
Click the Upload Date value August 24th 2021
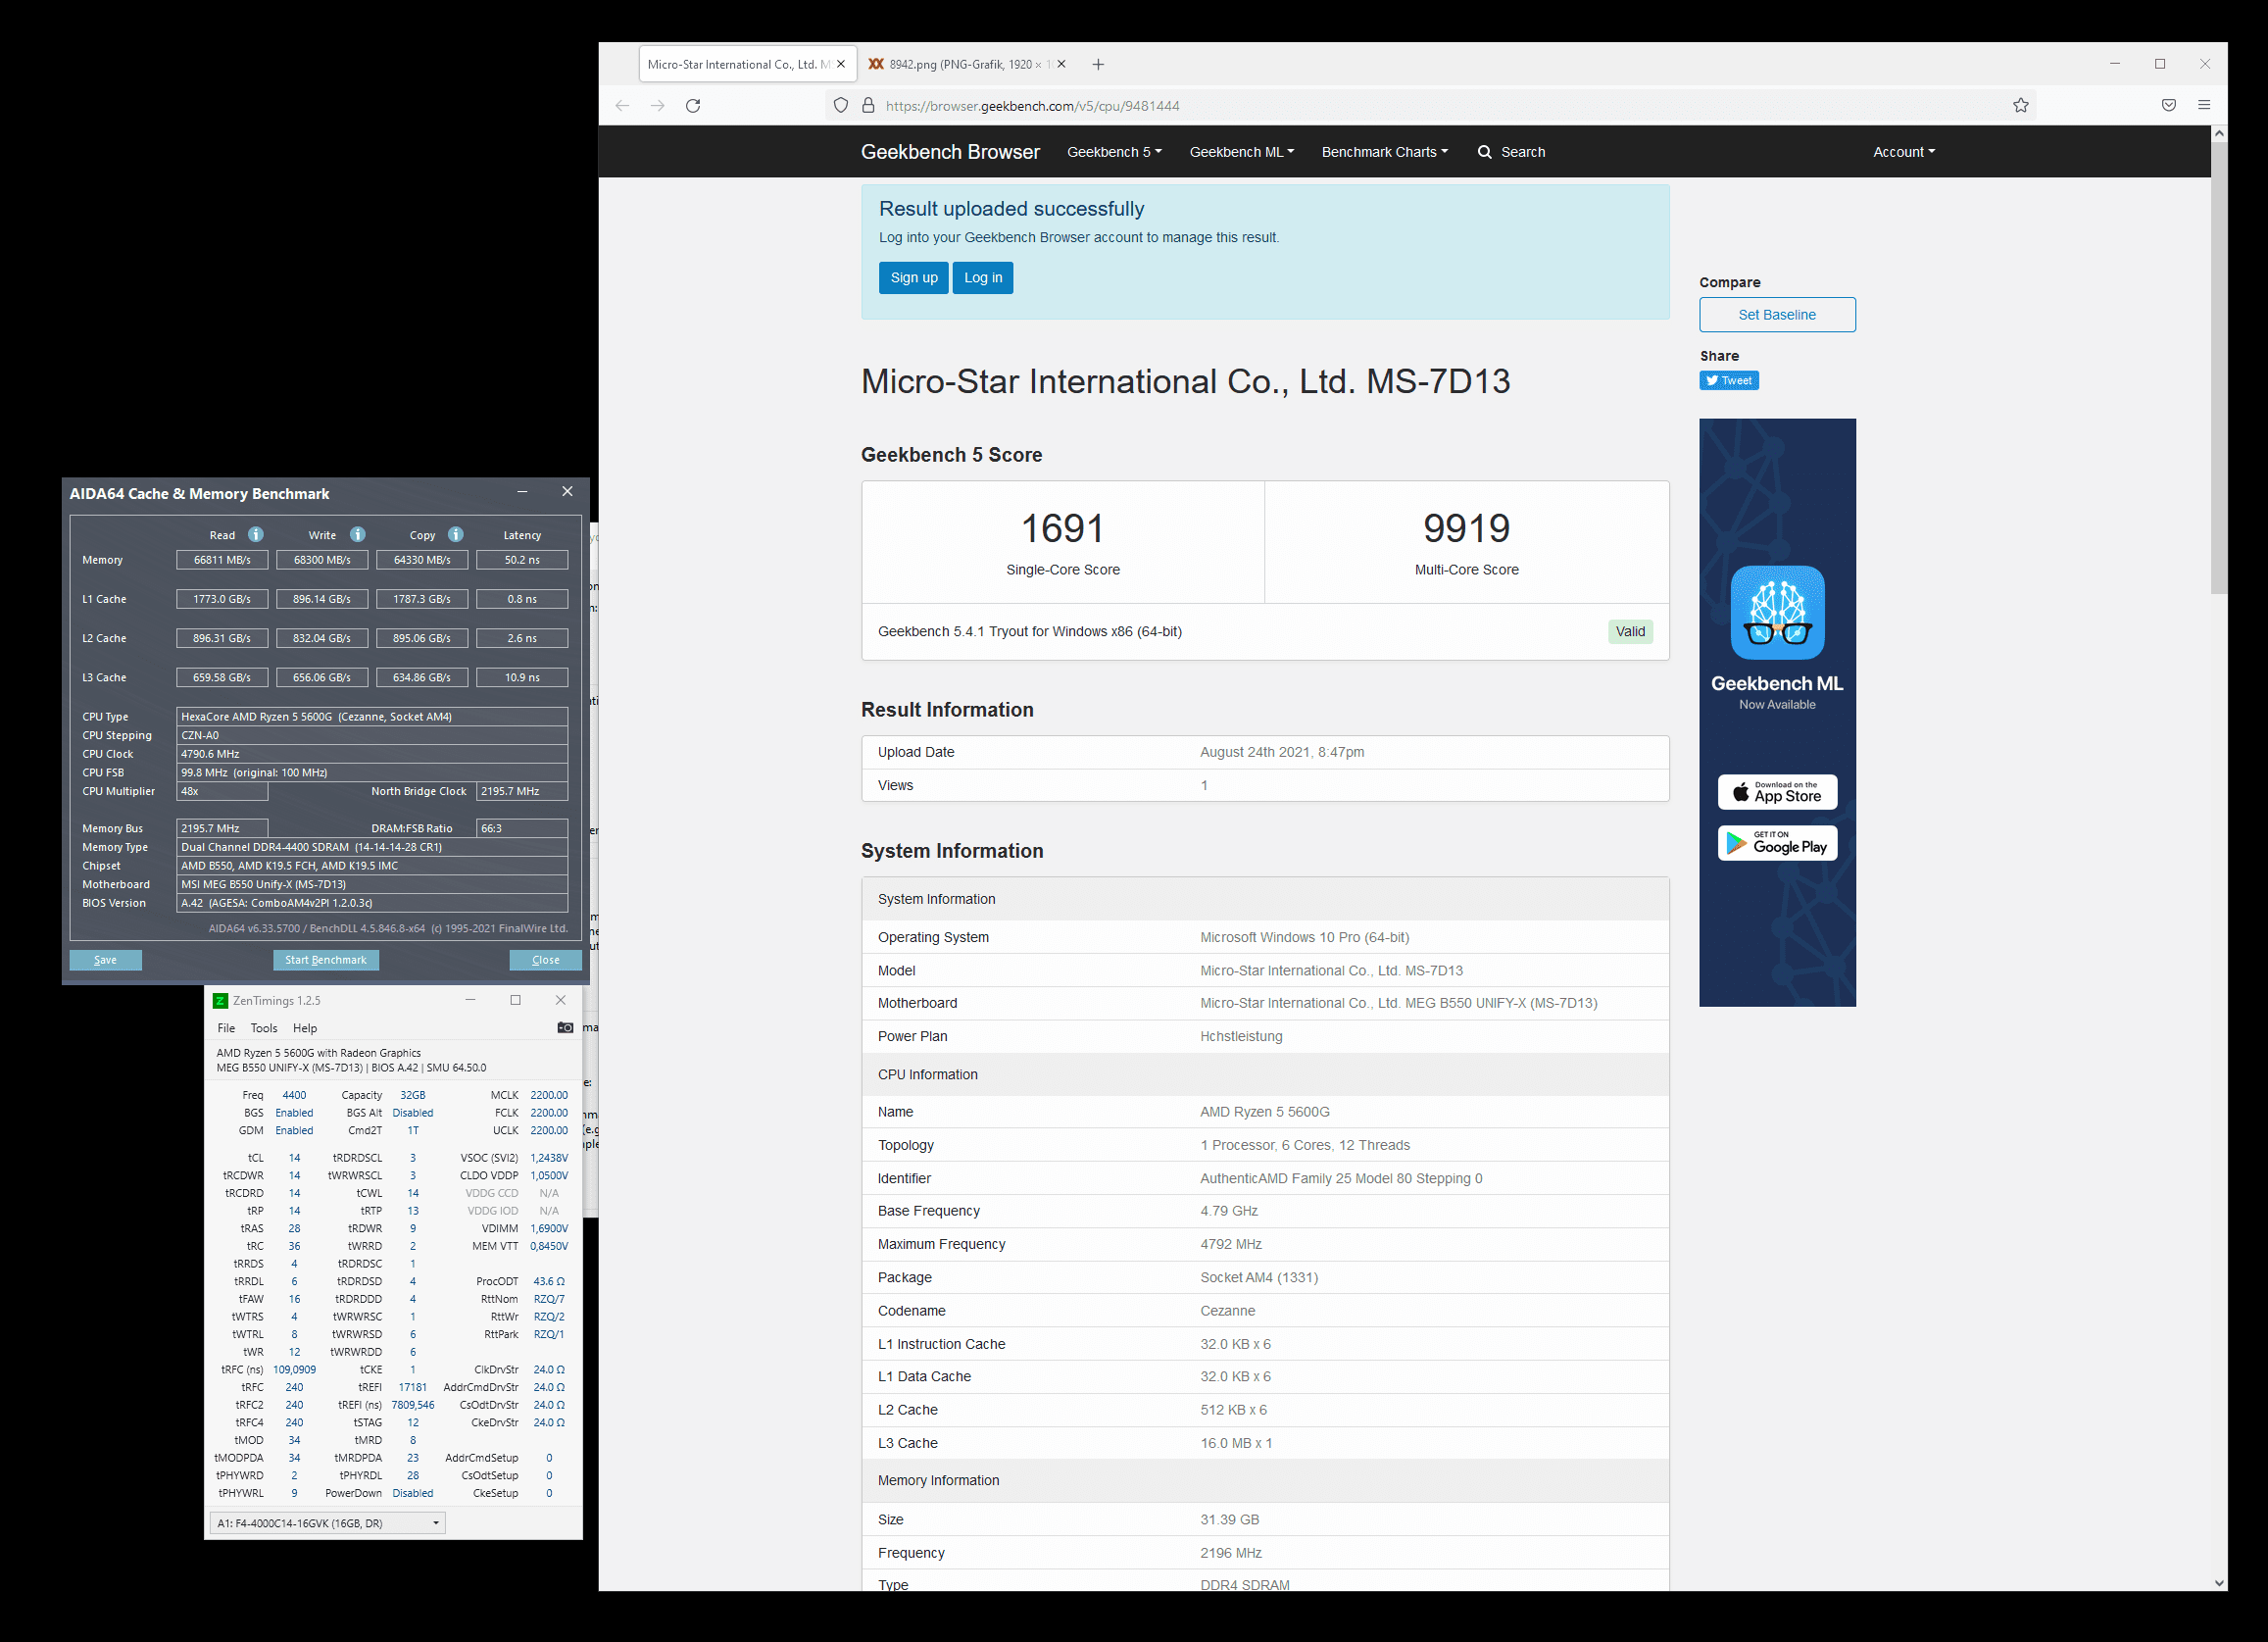tap(1282, 752)
